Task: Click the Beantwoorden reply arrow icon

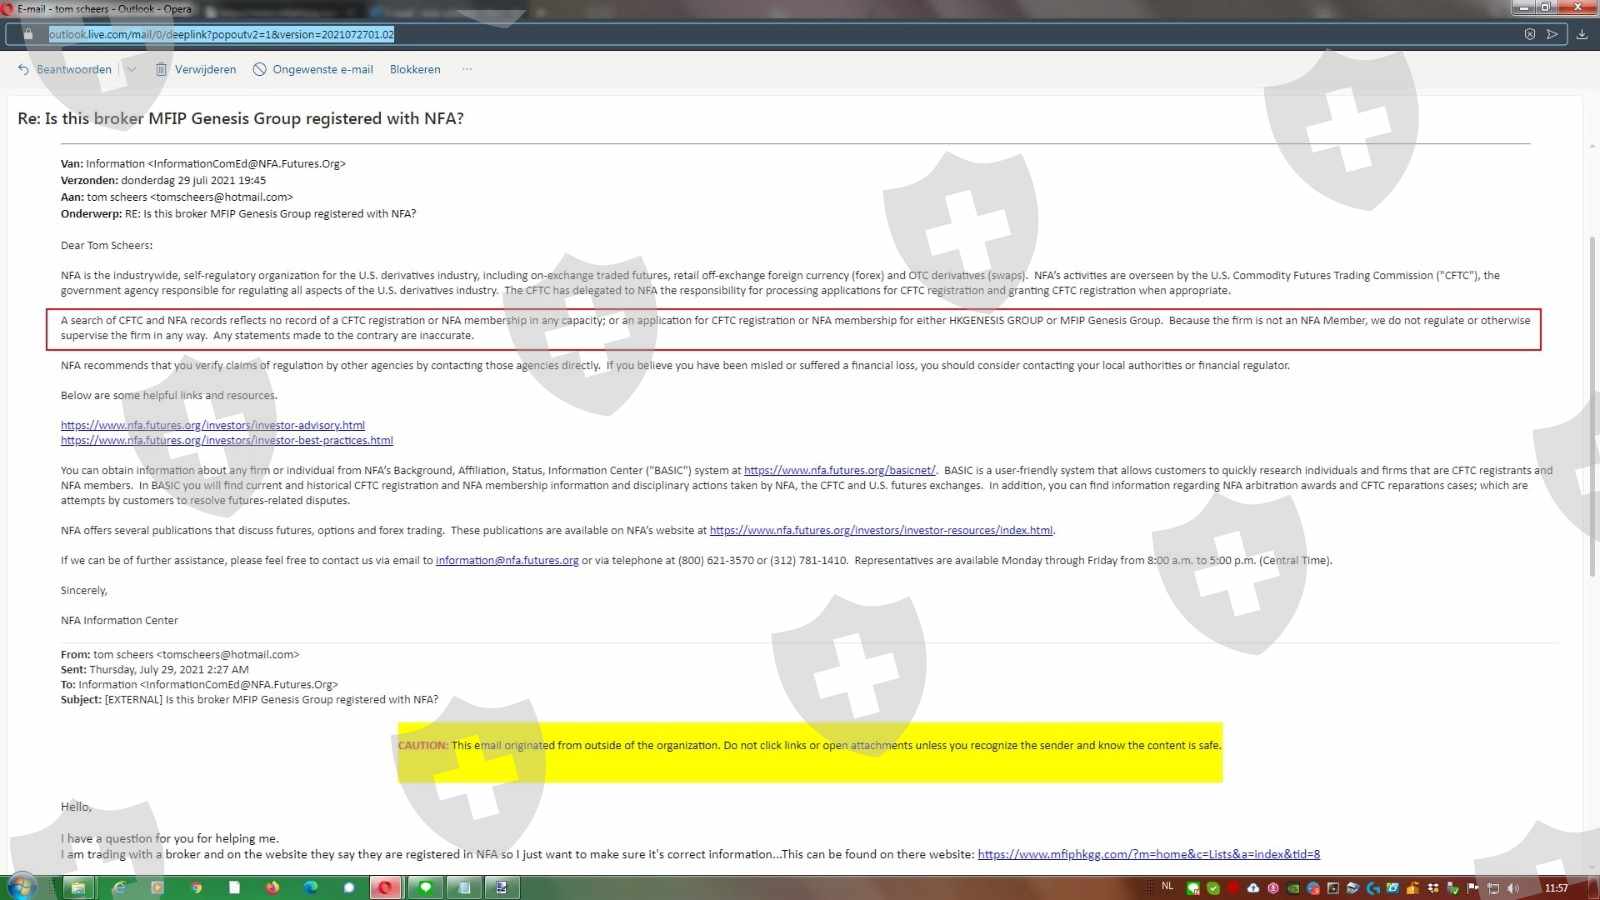Action: point(24,70)
